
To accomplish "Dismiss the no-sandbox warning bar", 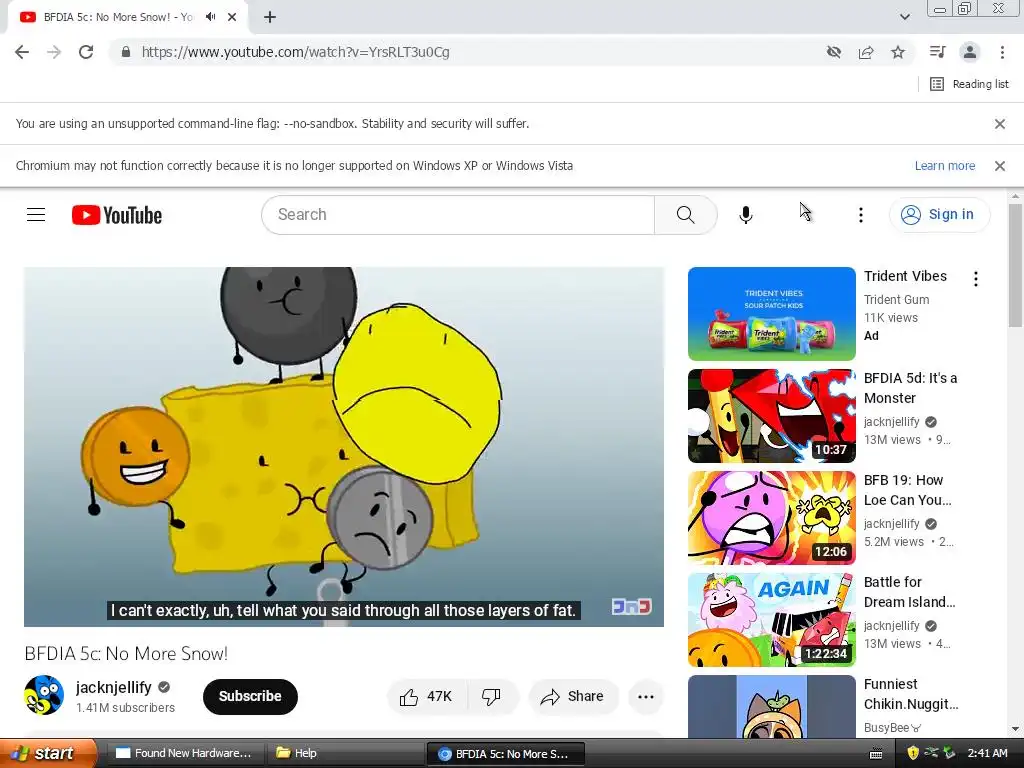I will point(999,123).
